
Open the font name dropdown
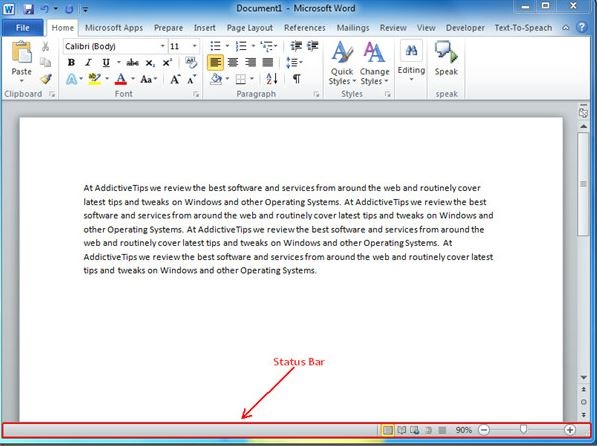click(163, 46)
